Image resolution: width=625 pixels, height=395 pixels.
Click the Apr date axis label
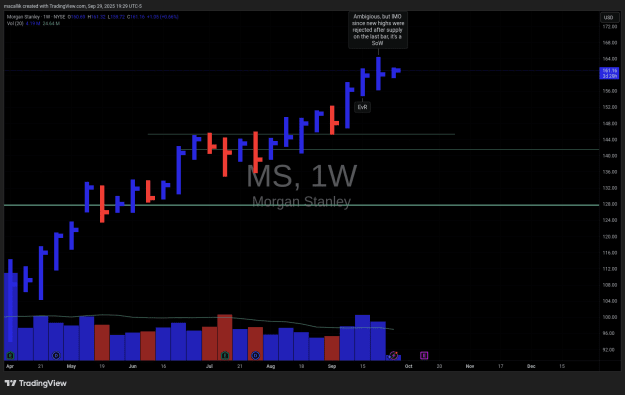pos(10,366)
